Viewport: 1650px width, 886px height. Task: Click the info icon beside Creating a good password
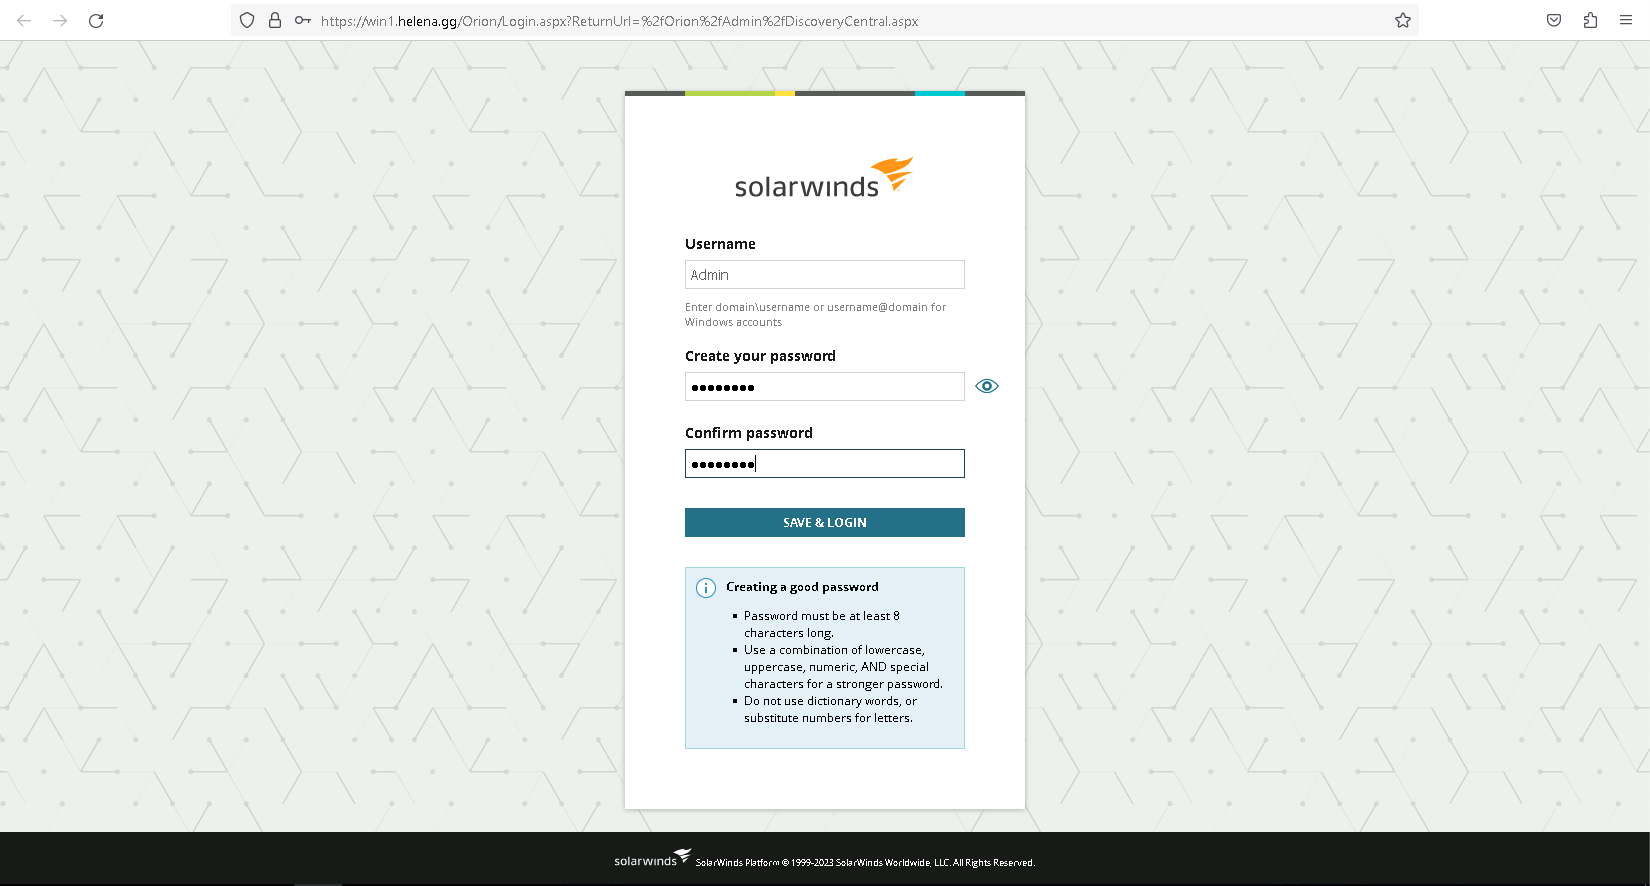point(706,588)
